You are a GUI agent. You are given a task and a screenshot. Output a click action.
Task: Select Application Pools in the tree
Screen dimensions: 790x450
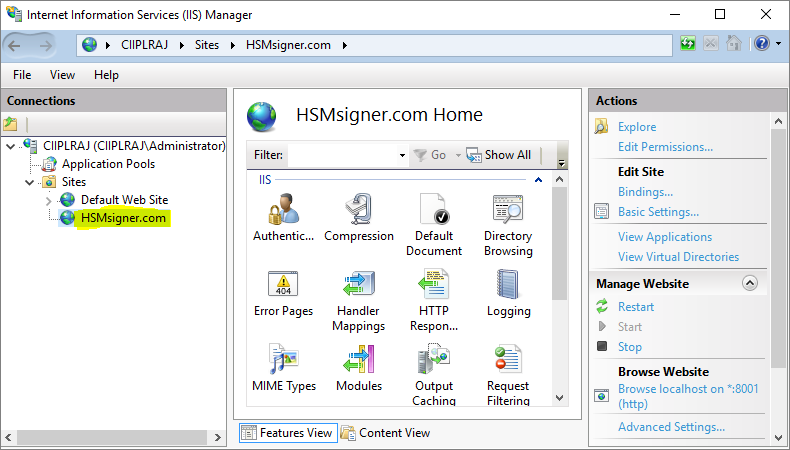tap(108, 164)
